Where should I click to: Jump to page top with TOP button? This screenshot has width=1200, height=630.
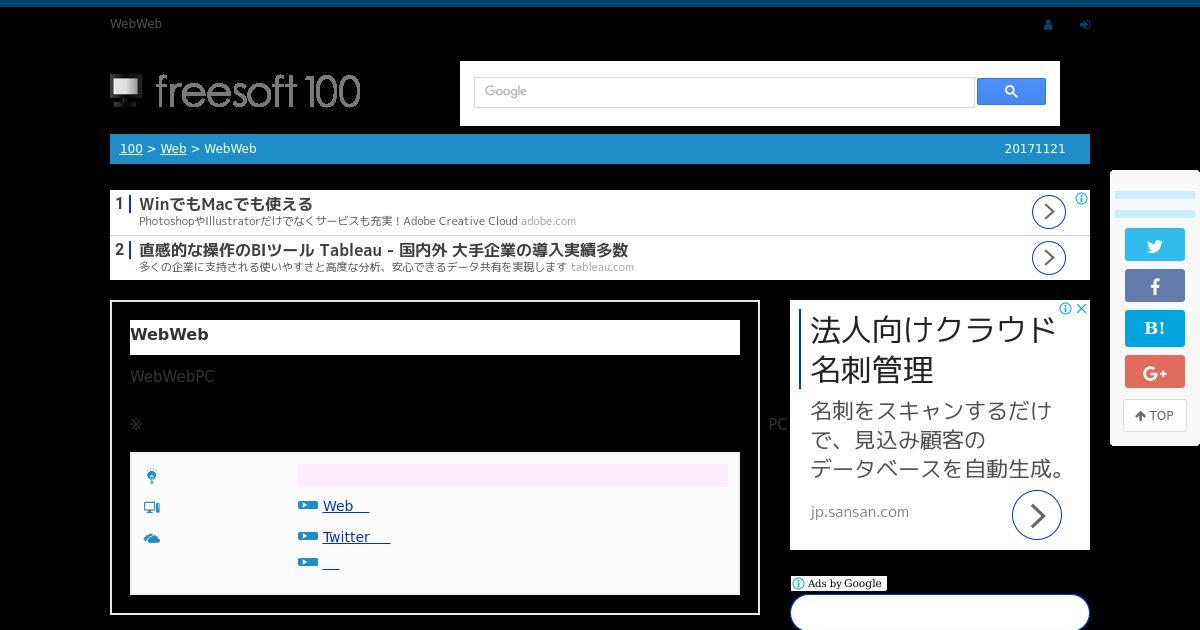(x=1155, y=416)
